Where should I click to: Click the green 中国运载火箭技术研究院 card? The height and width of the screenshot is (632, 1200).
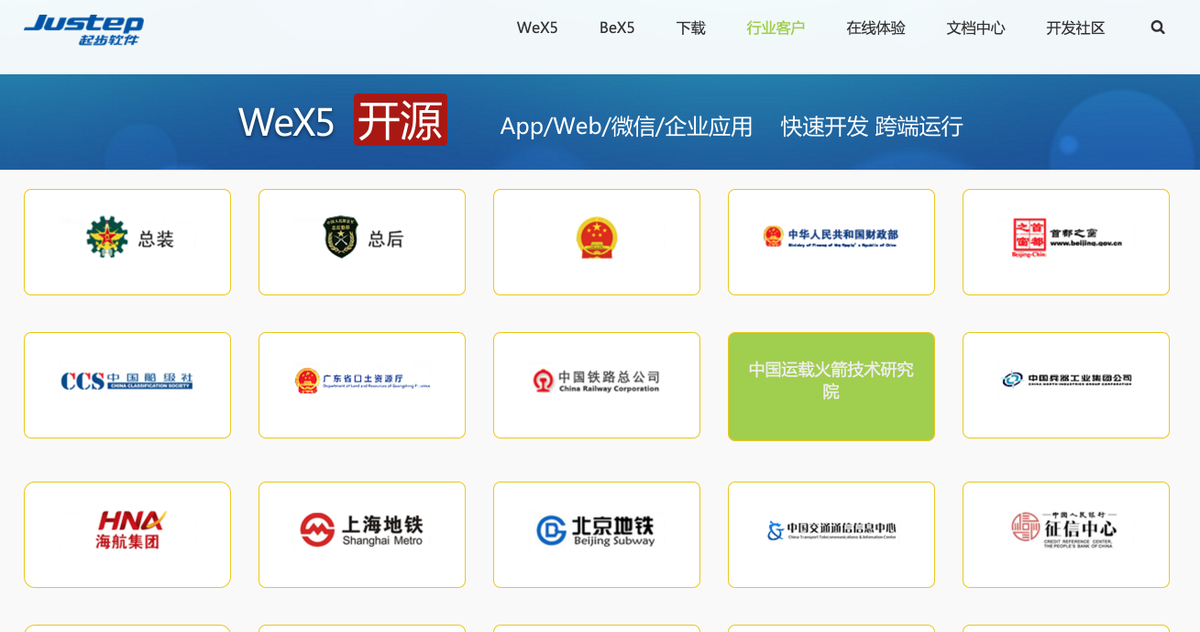(831, 386)
